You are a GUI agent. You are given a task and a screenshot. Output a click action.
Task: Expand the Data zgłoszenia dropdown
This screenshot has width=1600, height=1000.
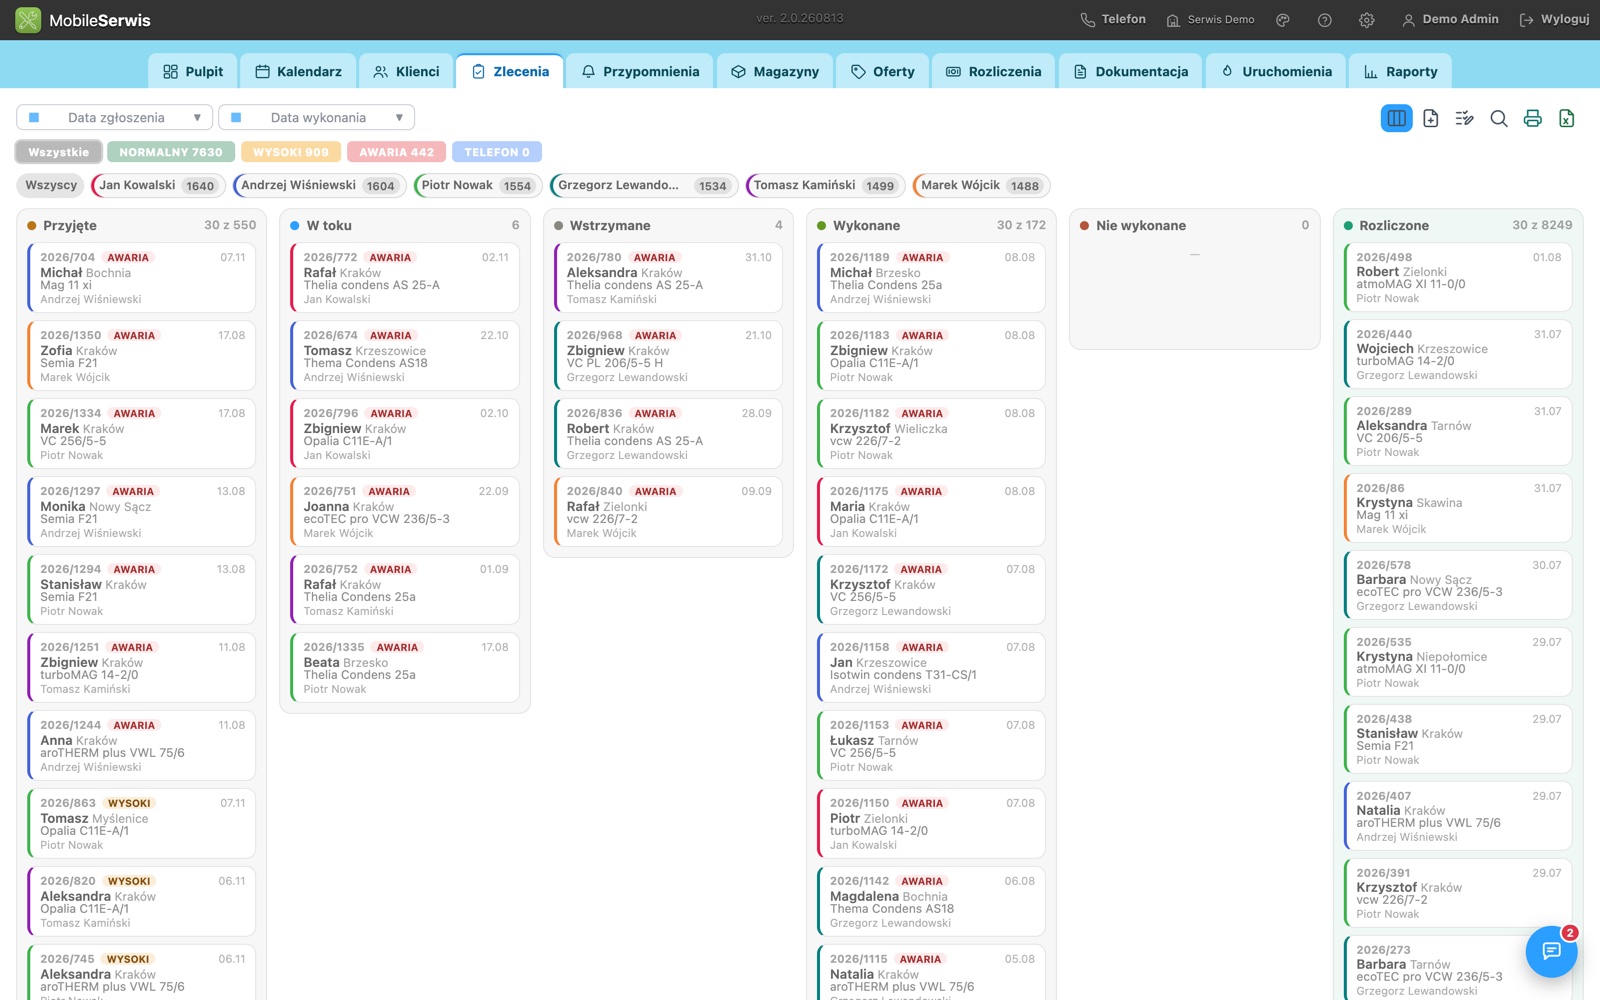pyautogui.click(x=115, y=118)
